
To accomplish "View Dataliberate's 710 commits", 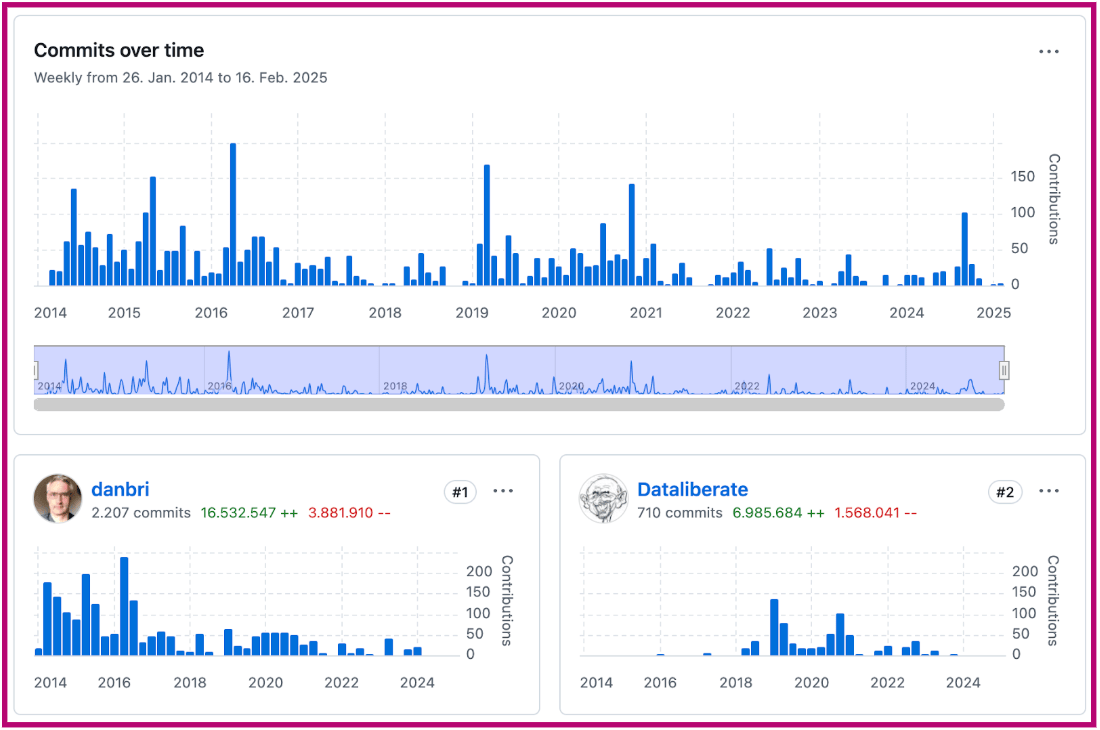I will [x=679, y=513].
